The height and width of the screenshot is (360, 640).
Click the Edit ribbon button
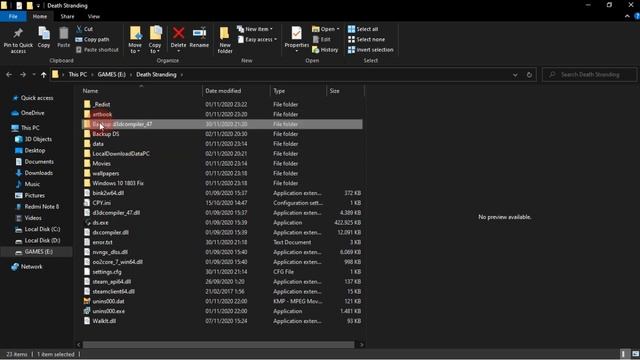click(x=322, y=40)
